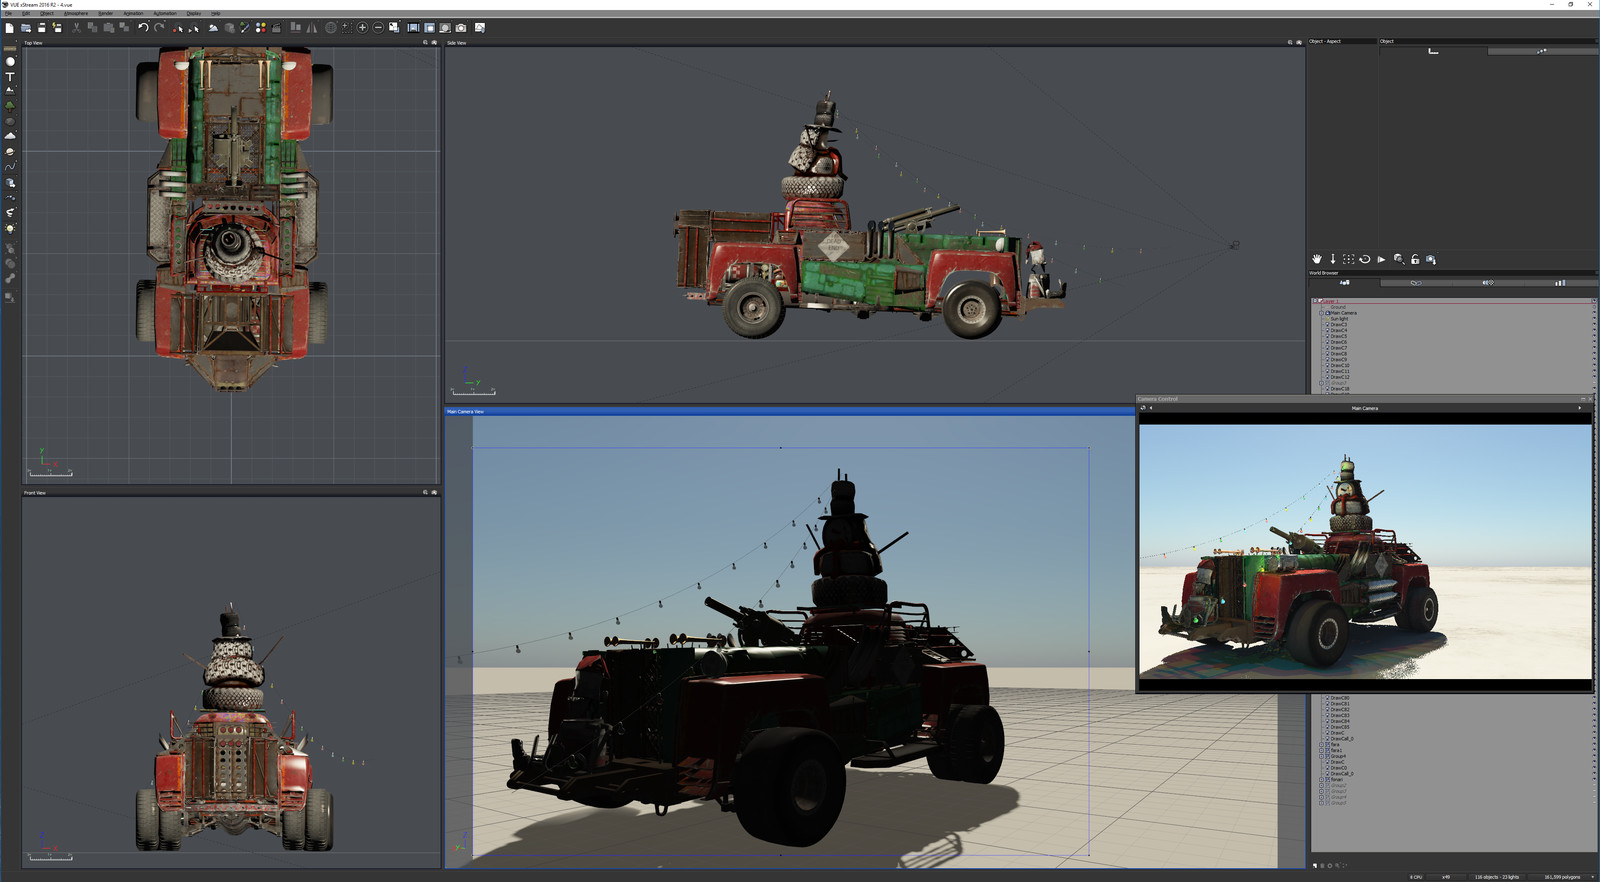Screen dimensions: 1600x882
Task: Click previous camera arrow in Camera Control
Action: click(1150, 408)
